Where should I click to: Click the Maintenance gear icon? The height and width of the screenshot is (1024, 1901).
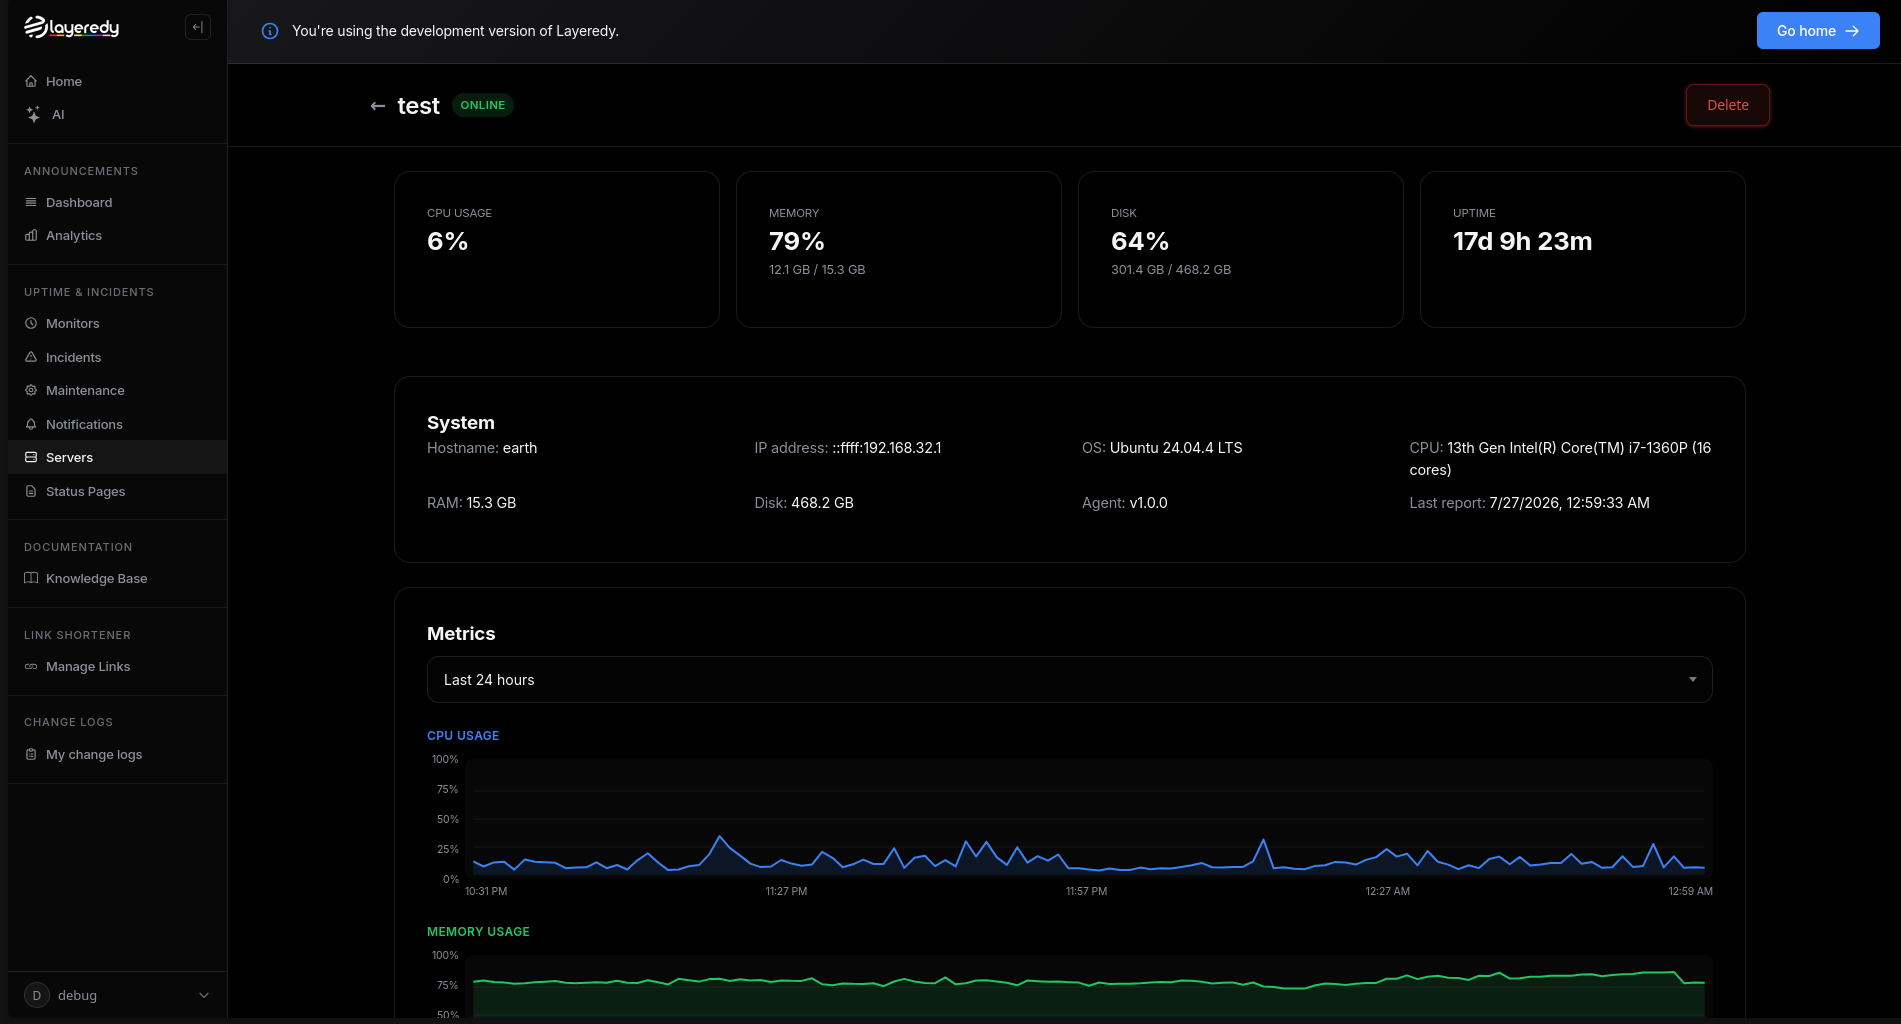pyautogui.click(x=31, y=391)
